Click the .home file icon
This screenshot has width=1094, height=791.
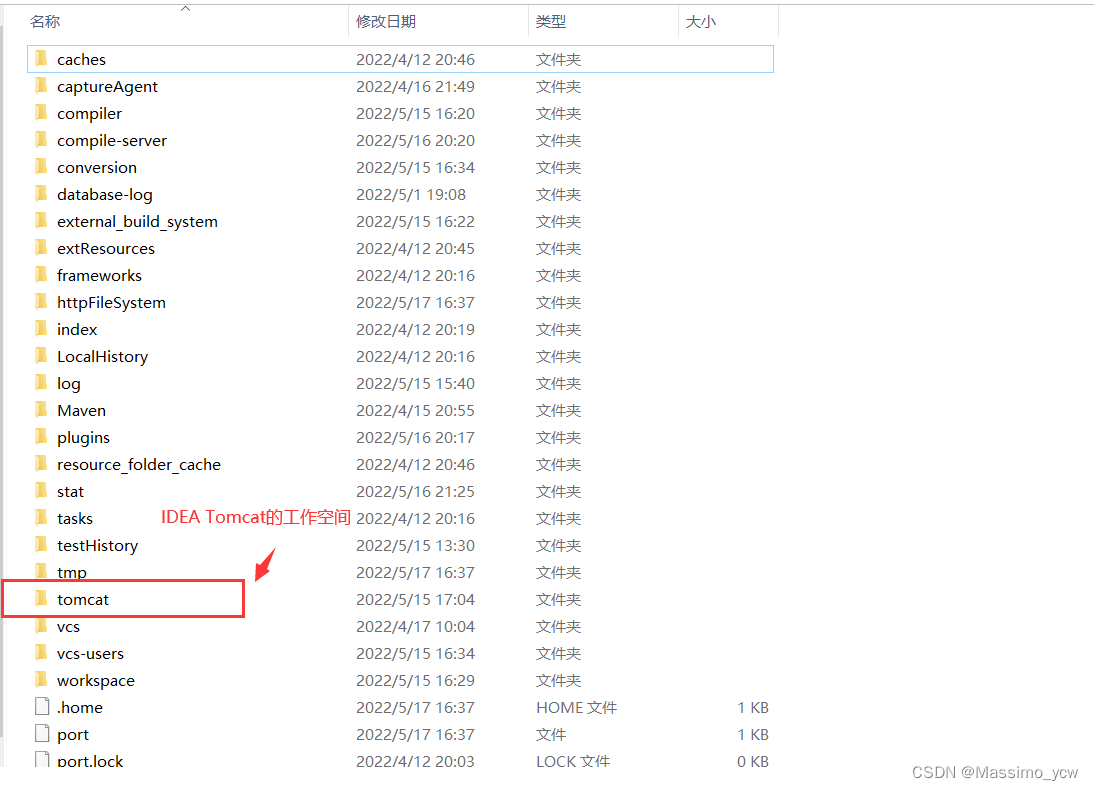coord(42,707)
